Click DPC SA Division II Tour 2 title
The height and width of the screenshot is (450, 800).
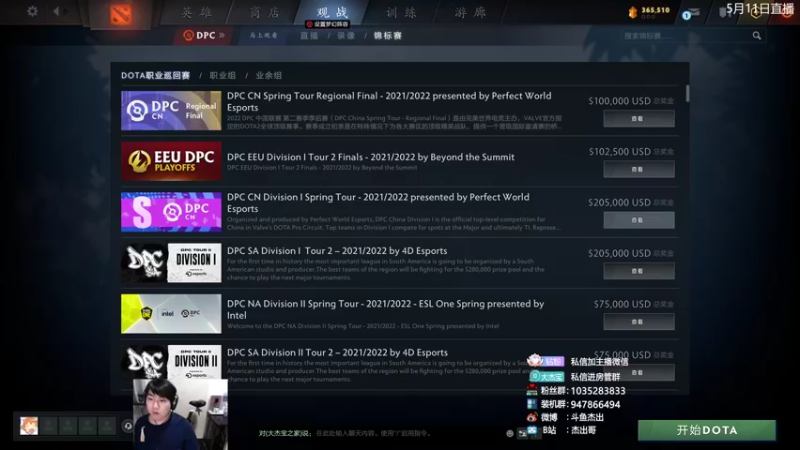[x=337, y=353]
